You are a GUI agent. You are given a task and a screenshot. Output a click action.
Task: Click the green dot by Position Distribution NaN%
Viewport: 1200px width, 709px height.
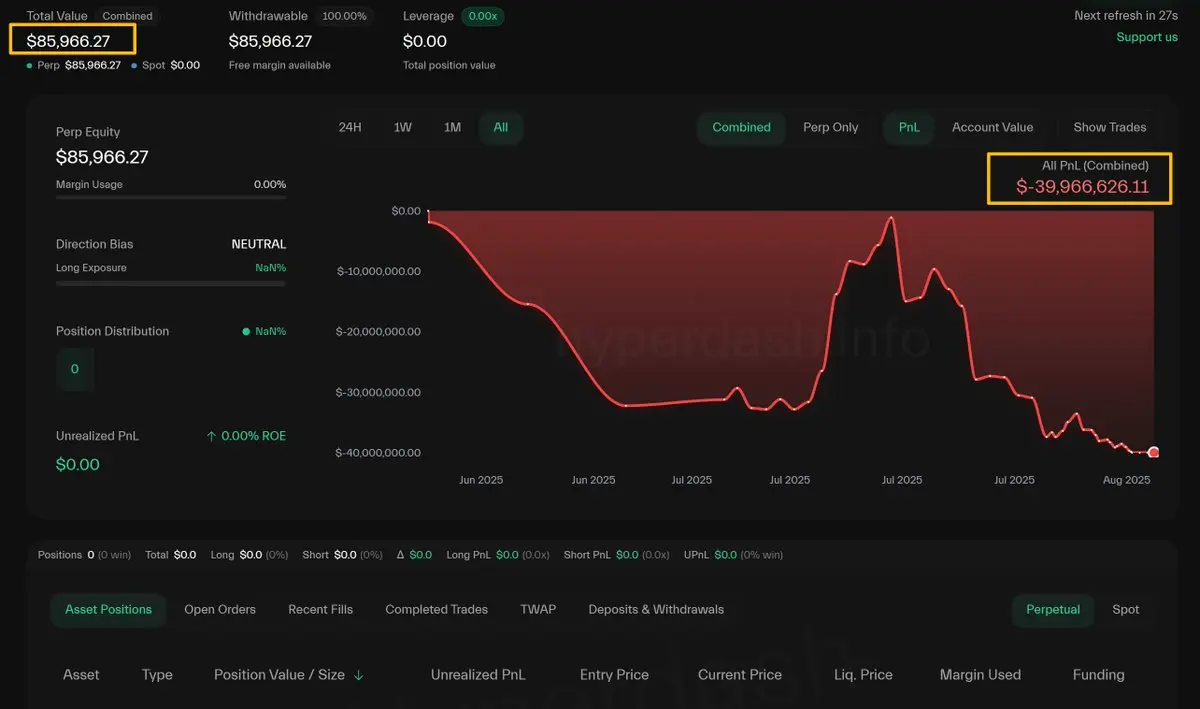(x=246, y=331)
